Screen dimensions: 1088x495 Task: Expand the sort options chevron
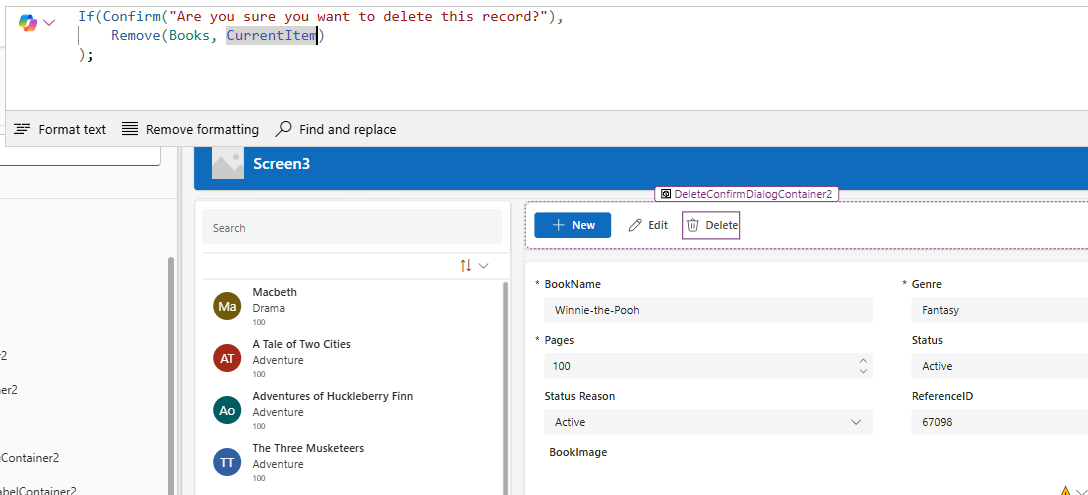coord(484,266)
